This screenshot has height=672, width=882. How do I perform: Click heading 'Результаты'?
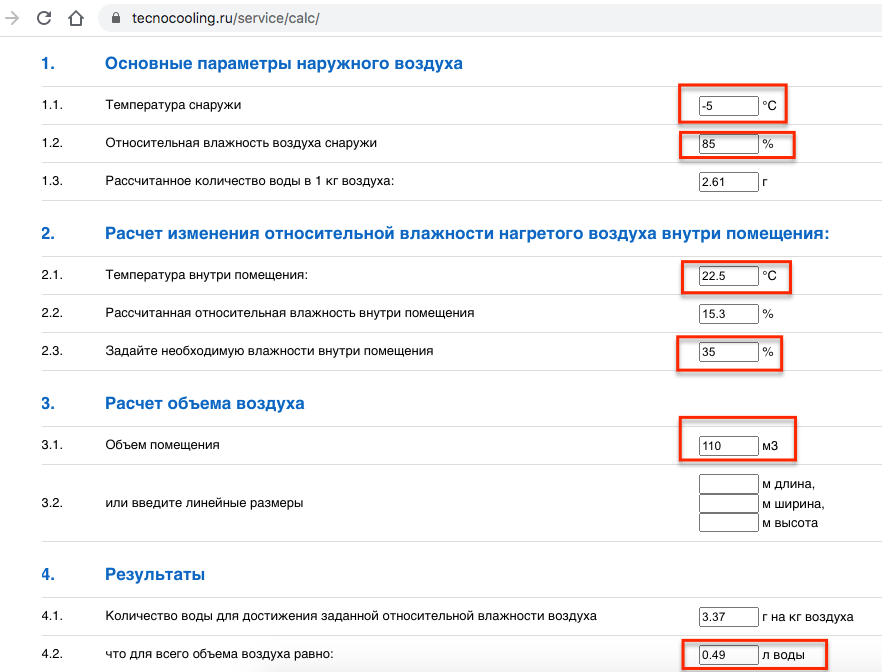coord(155,574)
